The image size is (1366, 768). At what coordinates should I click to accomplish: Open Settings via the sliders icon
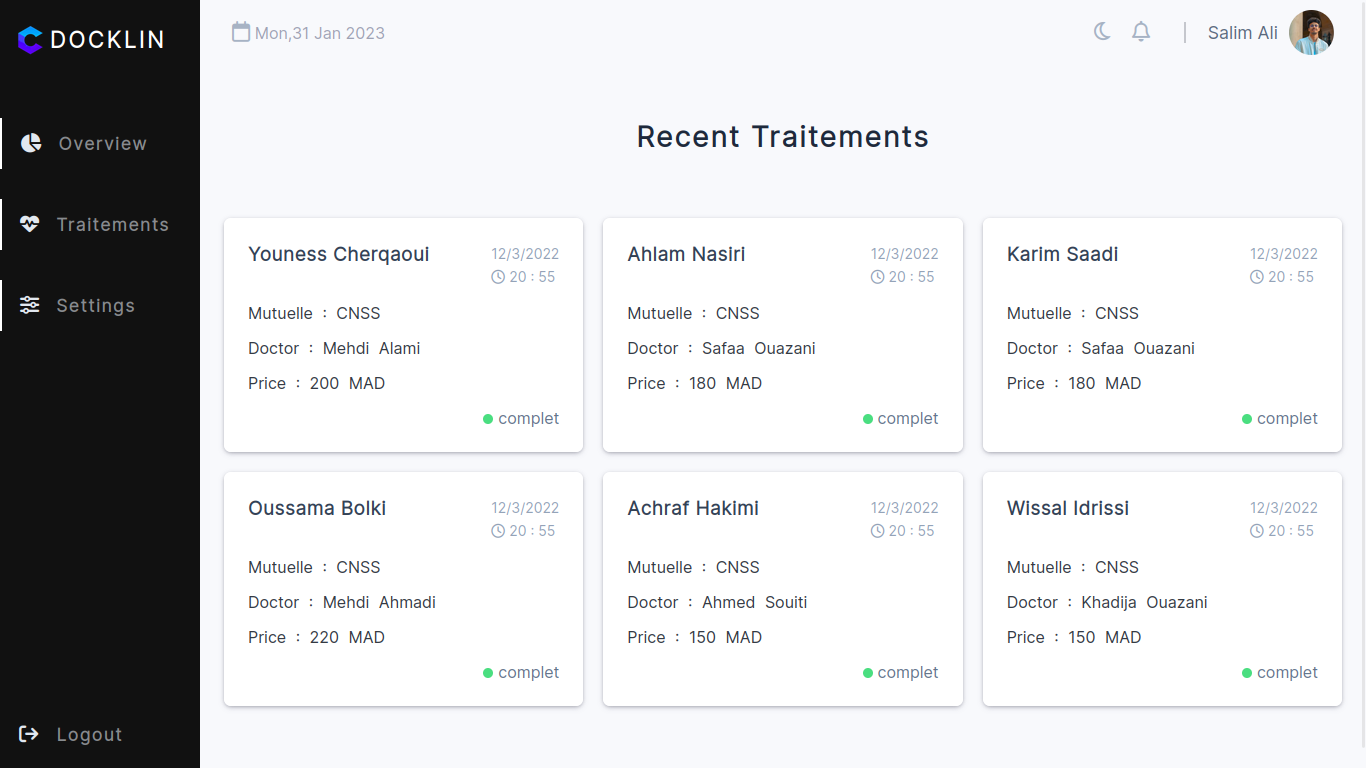tap(30, 305)
